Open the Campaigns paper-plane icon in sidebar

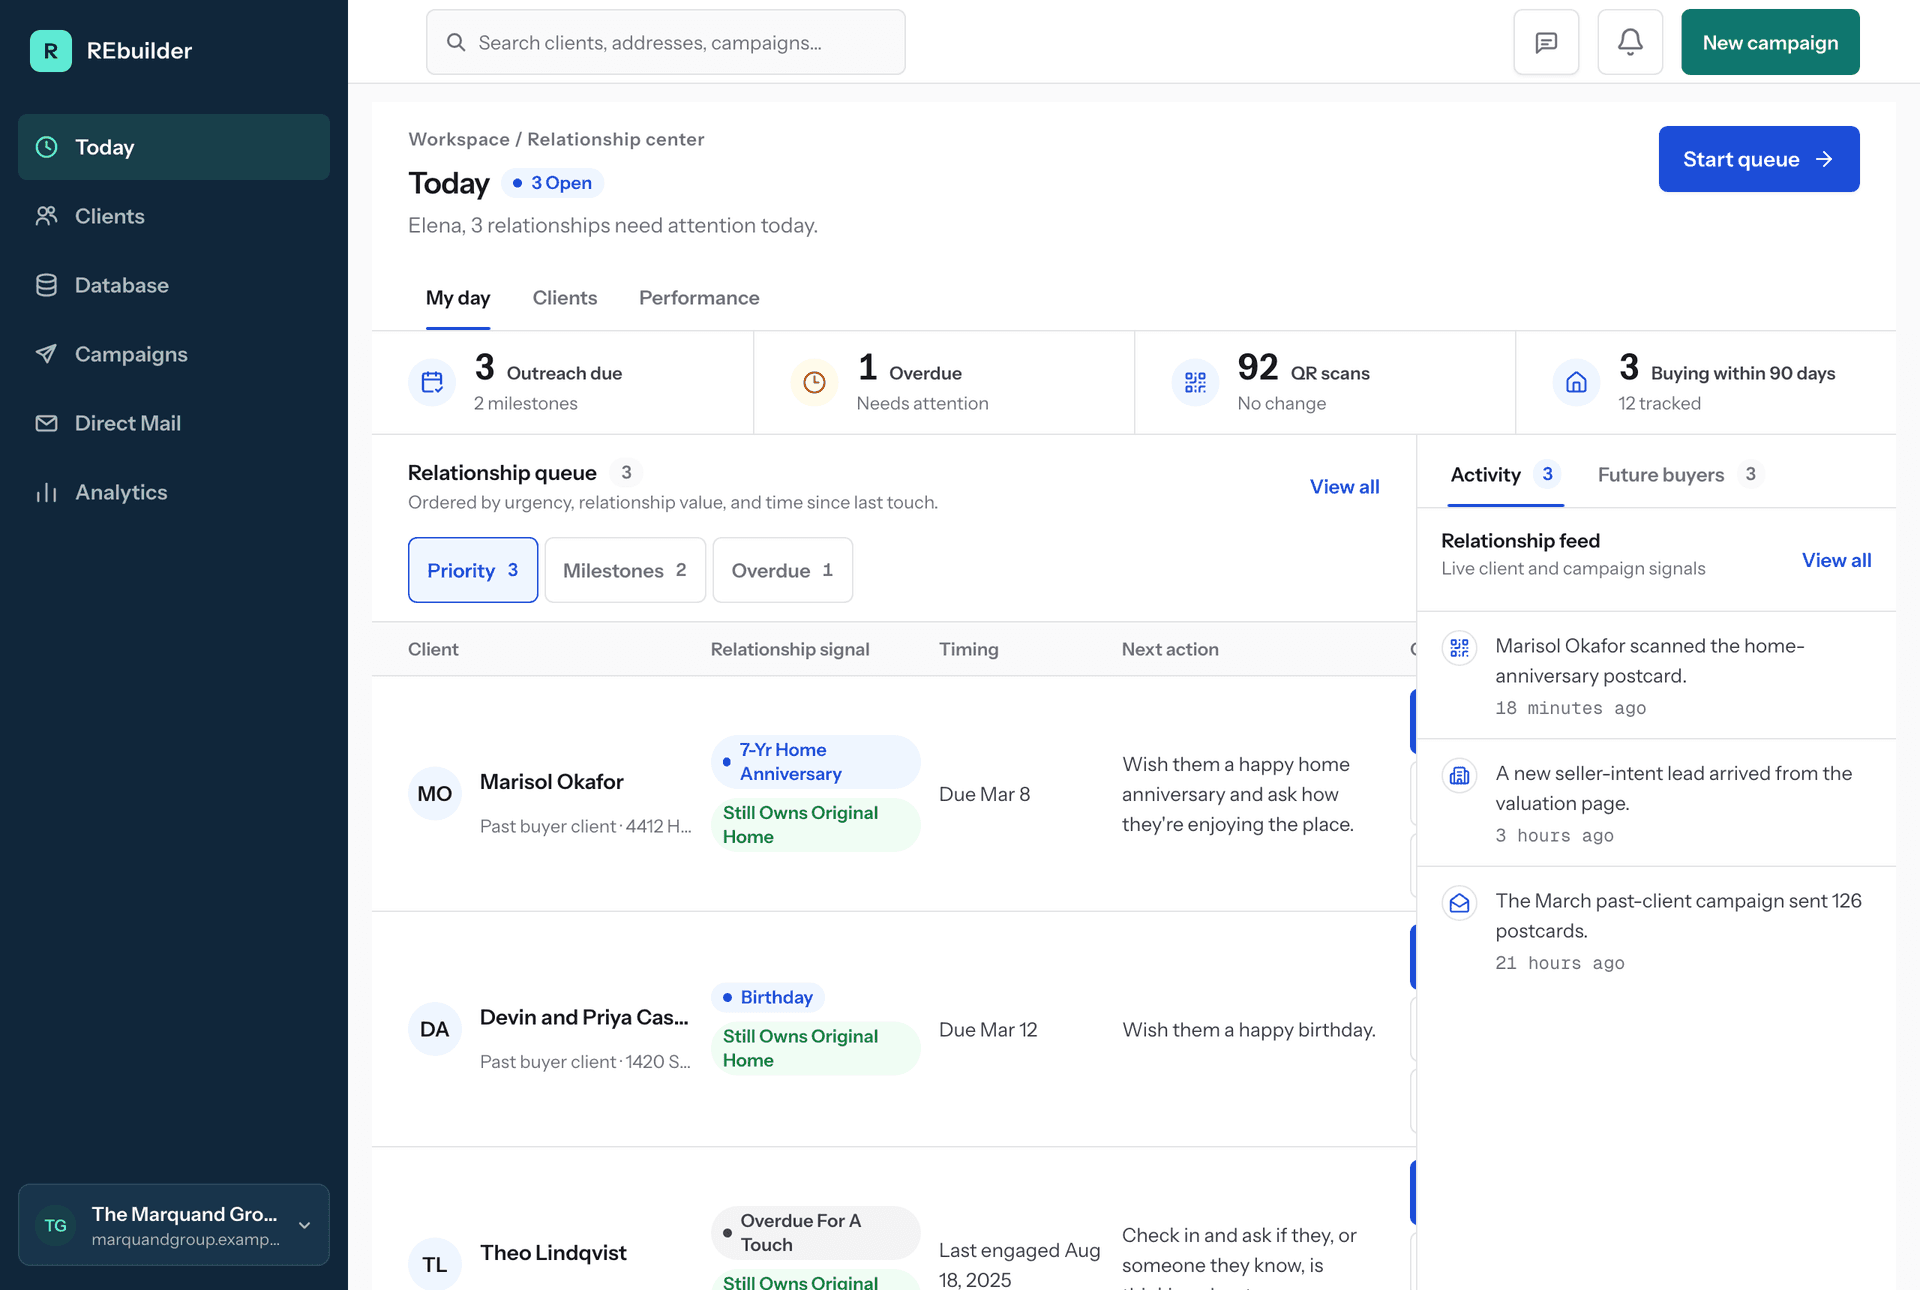point(46,354)
